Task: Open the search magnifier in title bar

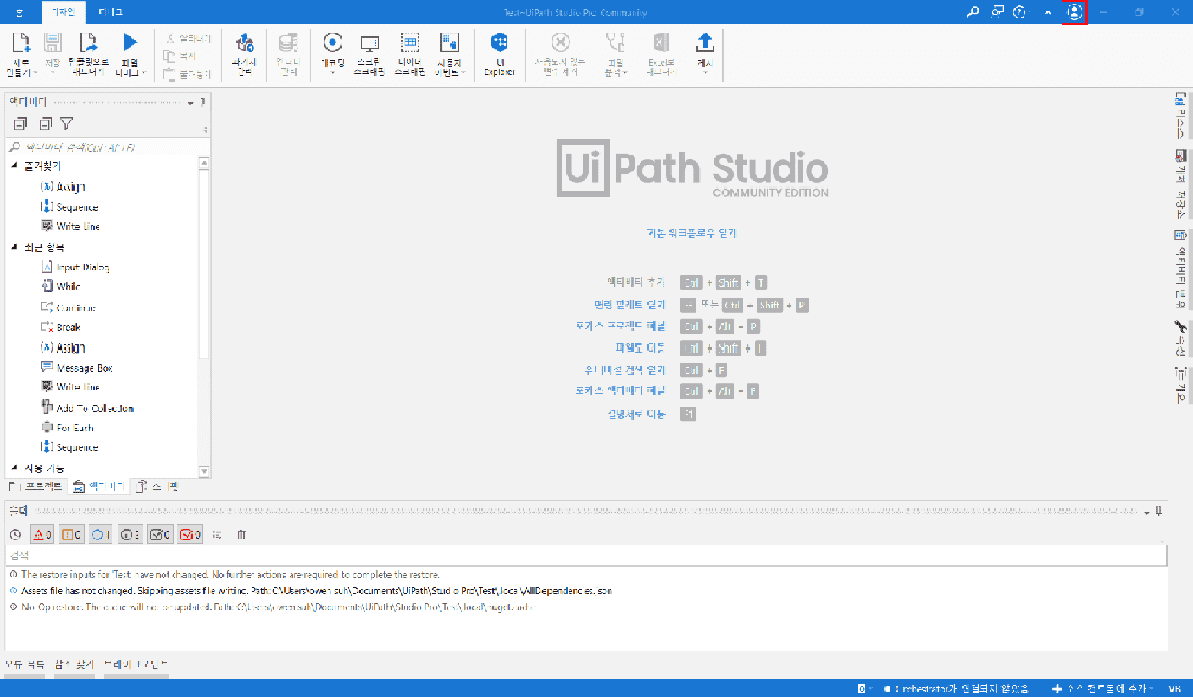Action: [972, 11]
